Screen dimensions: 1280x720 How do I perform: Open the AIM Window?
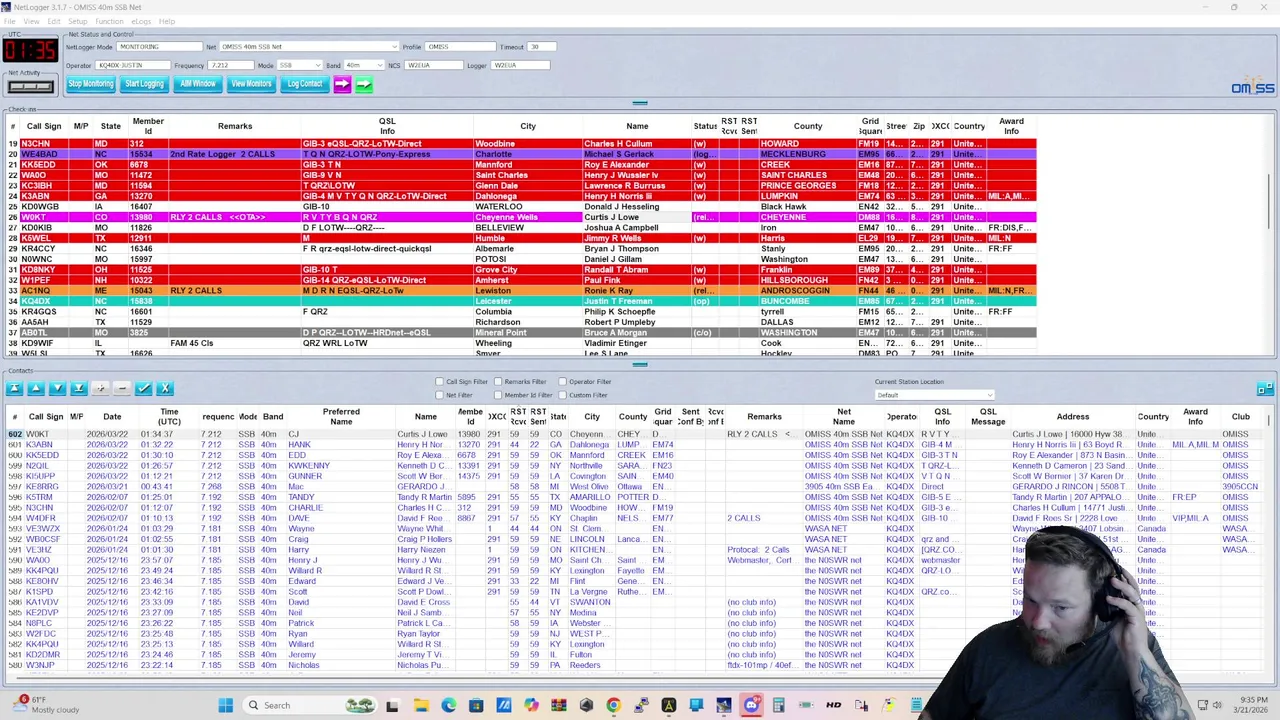click(198, 84)
